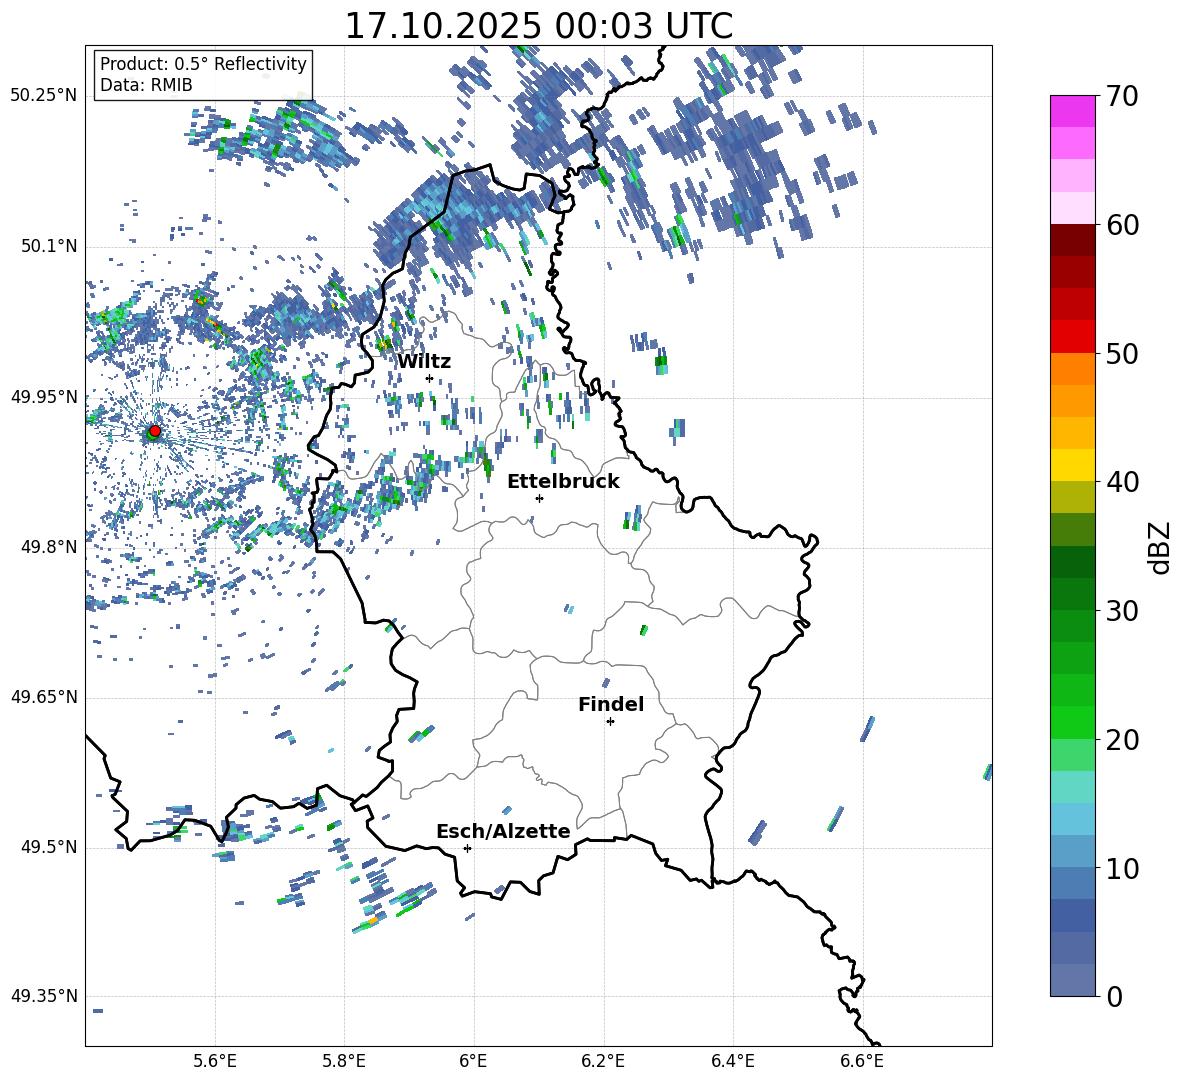Click the colorbar 10 tick label
This screenshot has width=1184, height=1081.
tap(1122, 868)
